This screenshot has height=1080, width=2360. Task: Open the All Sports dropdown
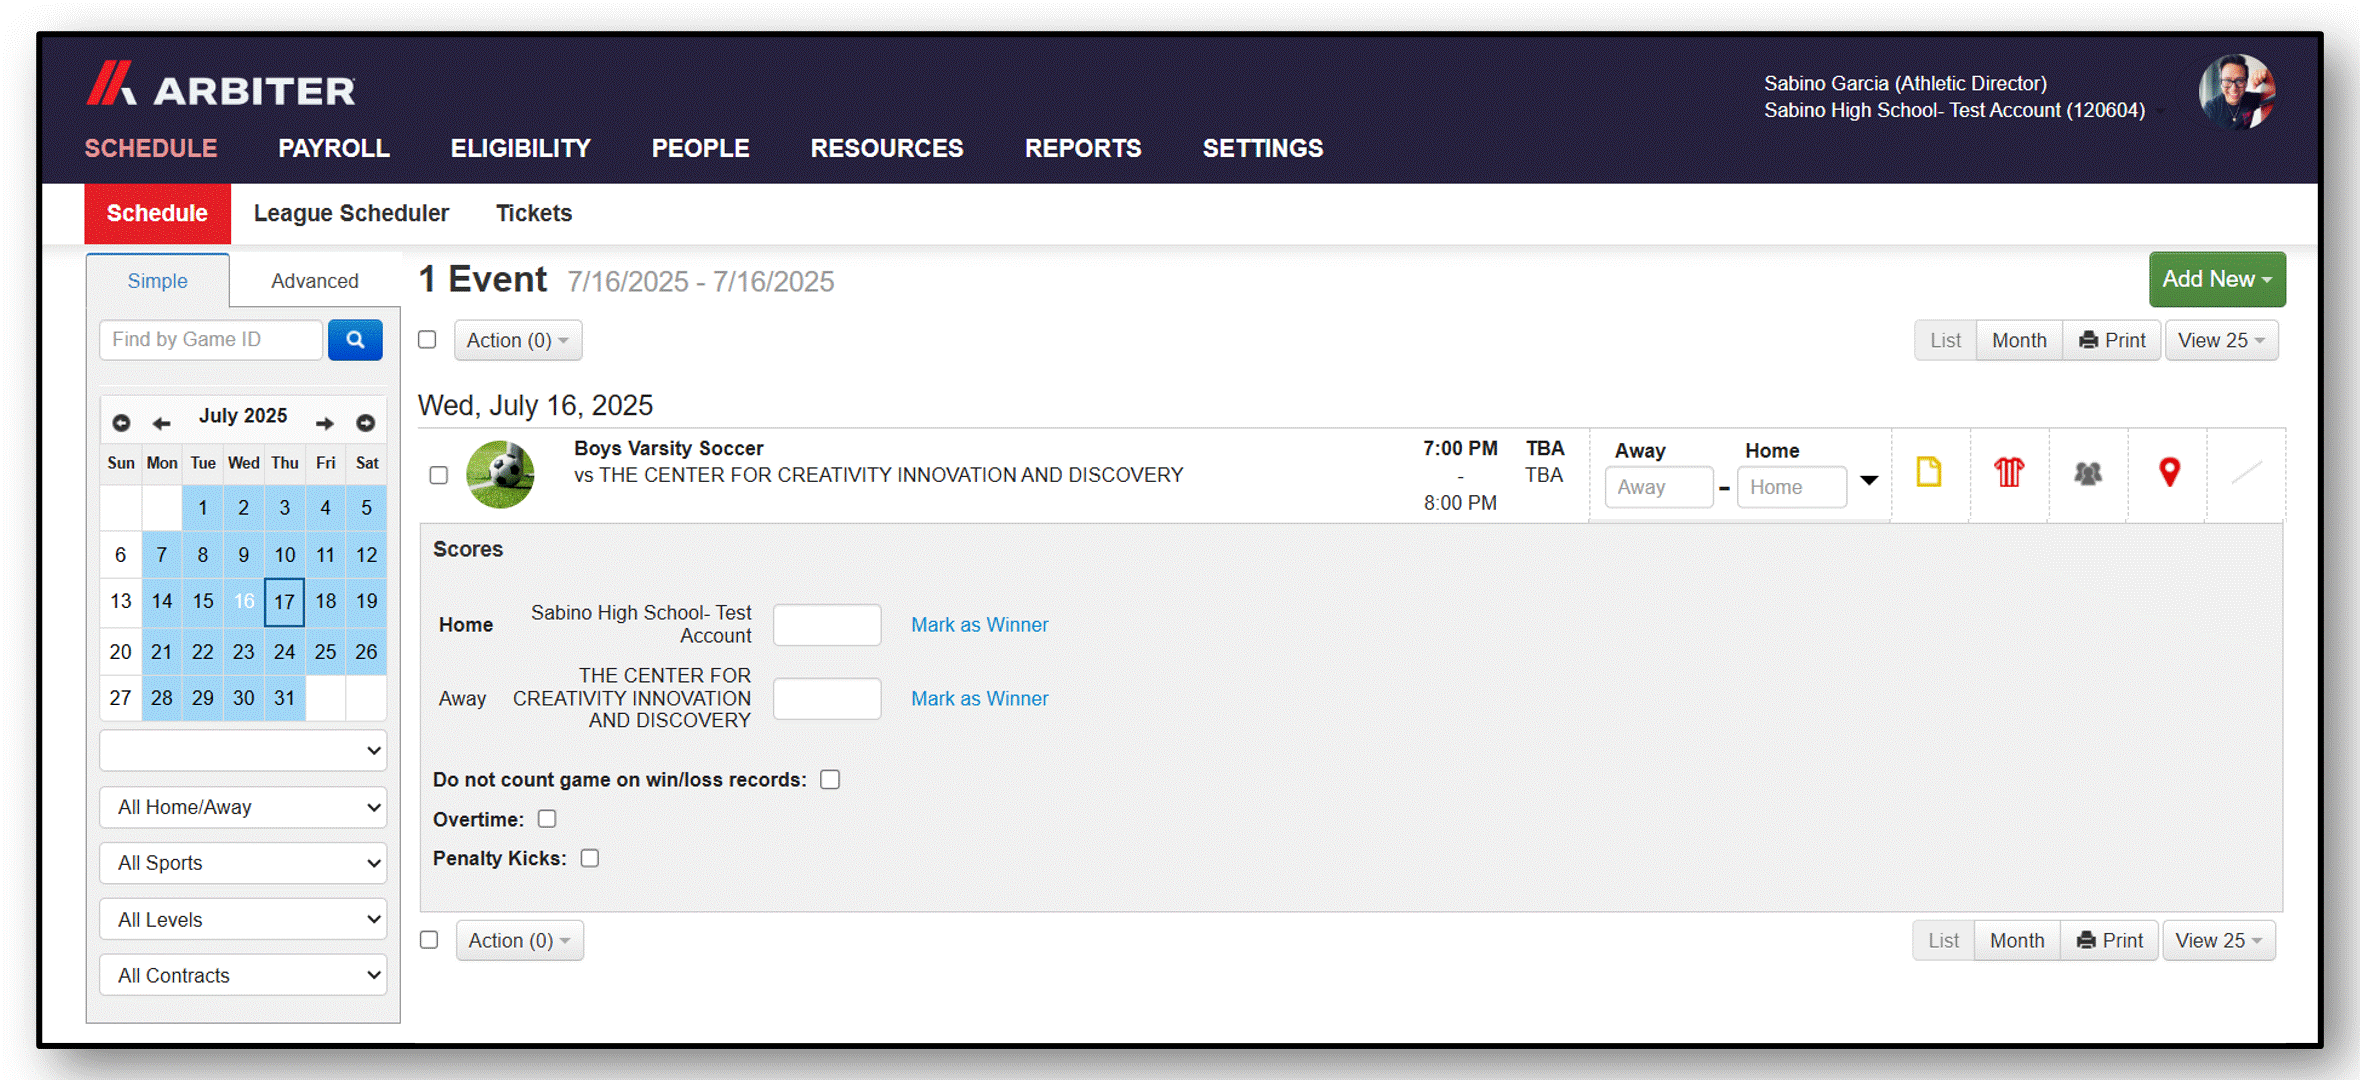point(243,863)
